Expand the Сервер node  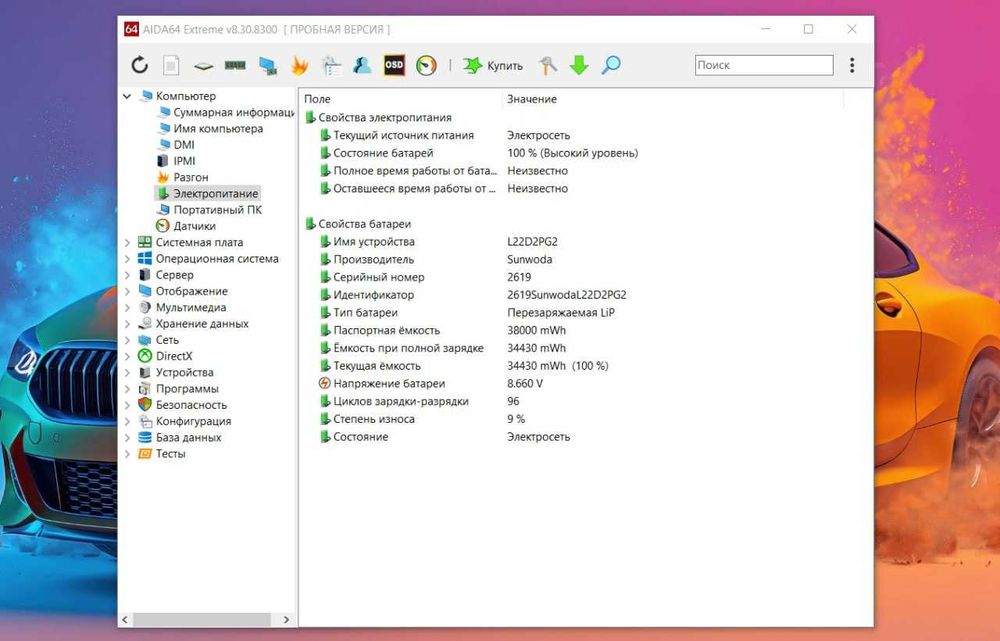click(x=127, y=275)
